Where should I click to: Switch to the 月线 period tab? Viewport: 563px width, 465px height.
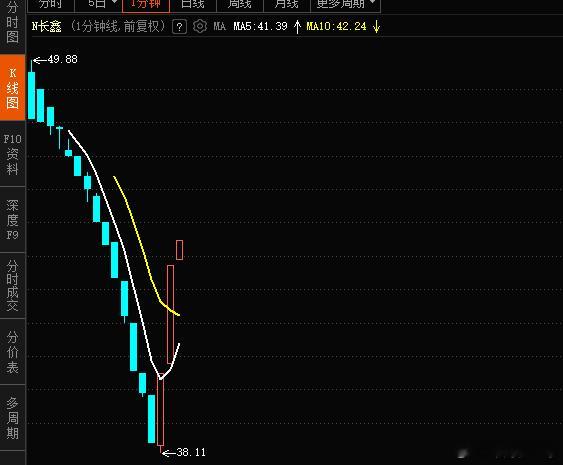[287, 5]
